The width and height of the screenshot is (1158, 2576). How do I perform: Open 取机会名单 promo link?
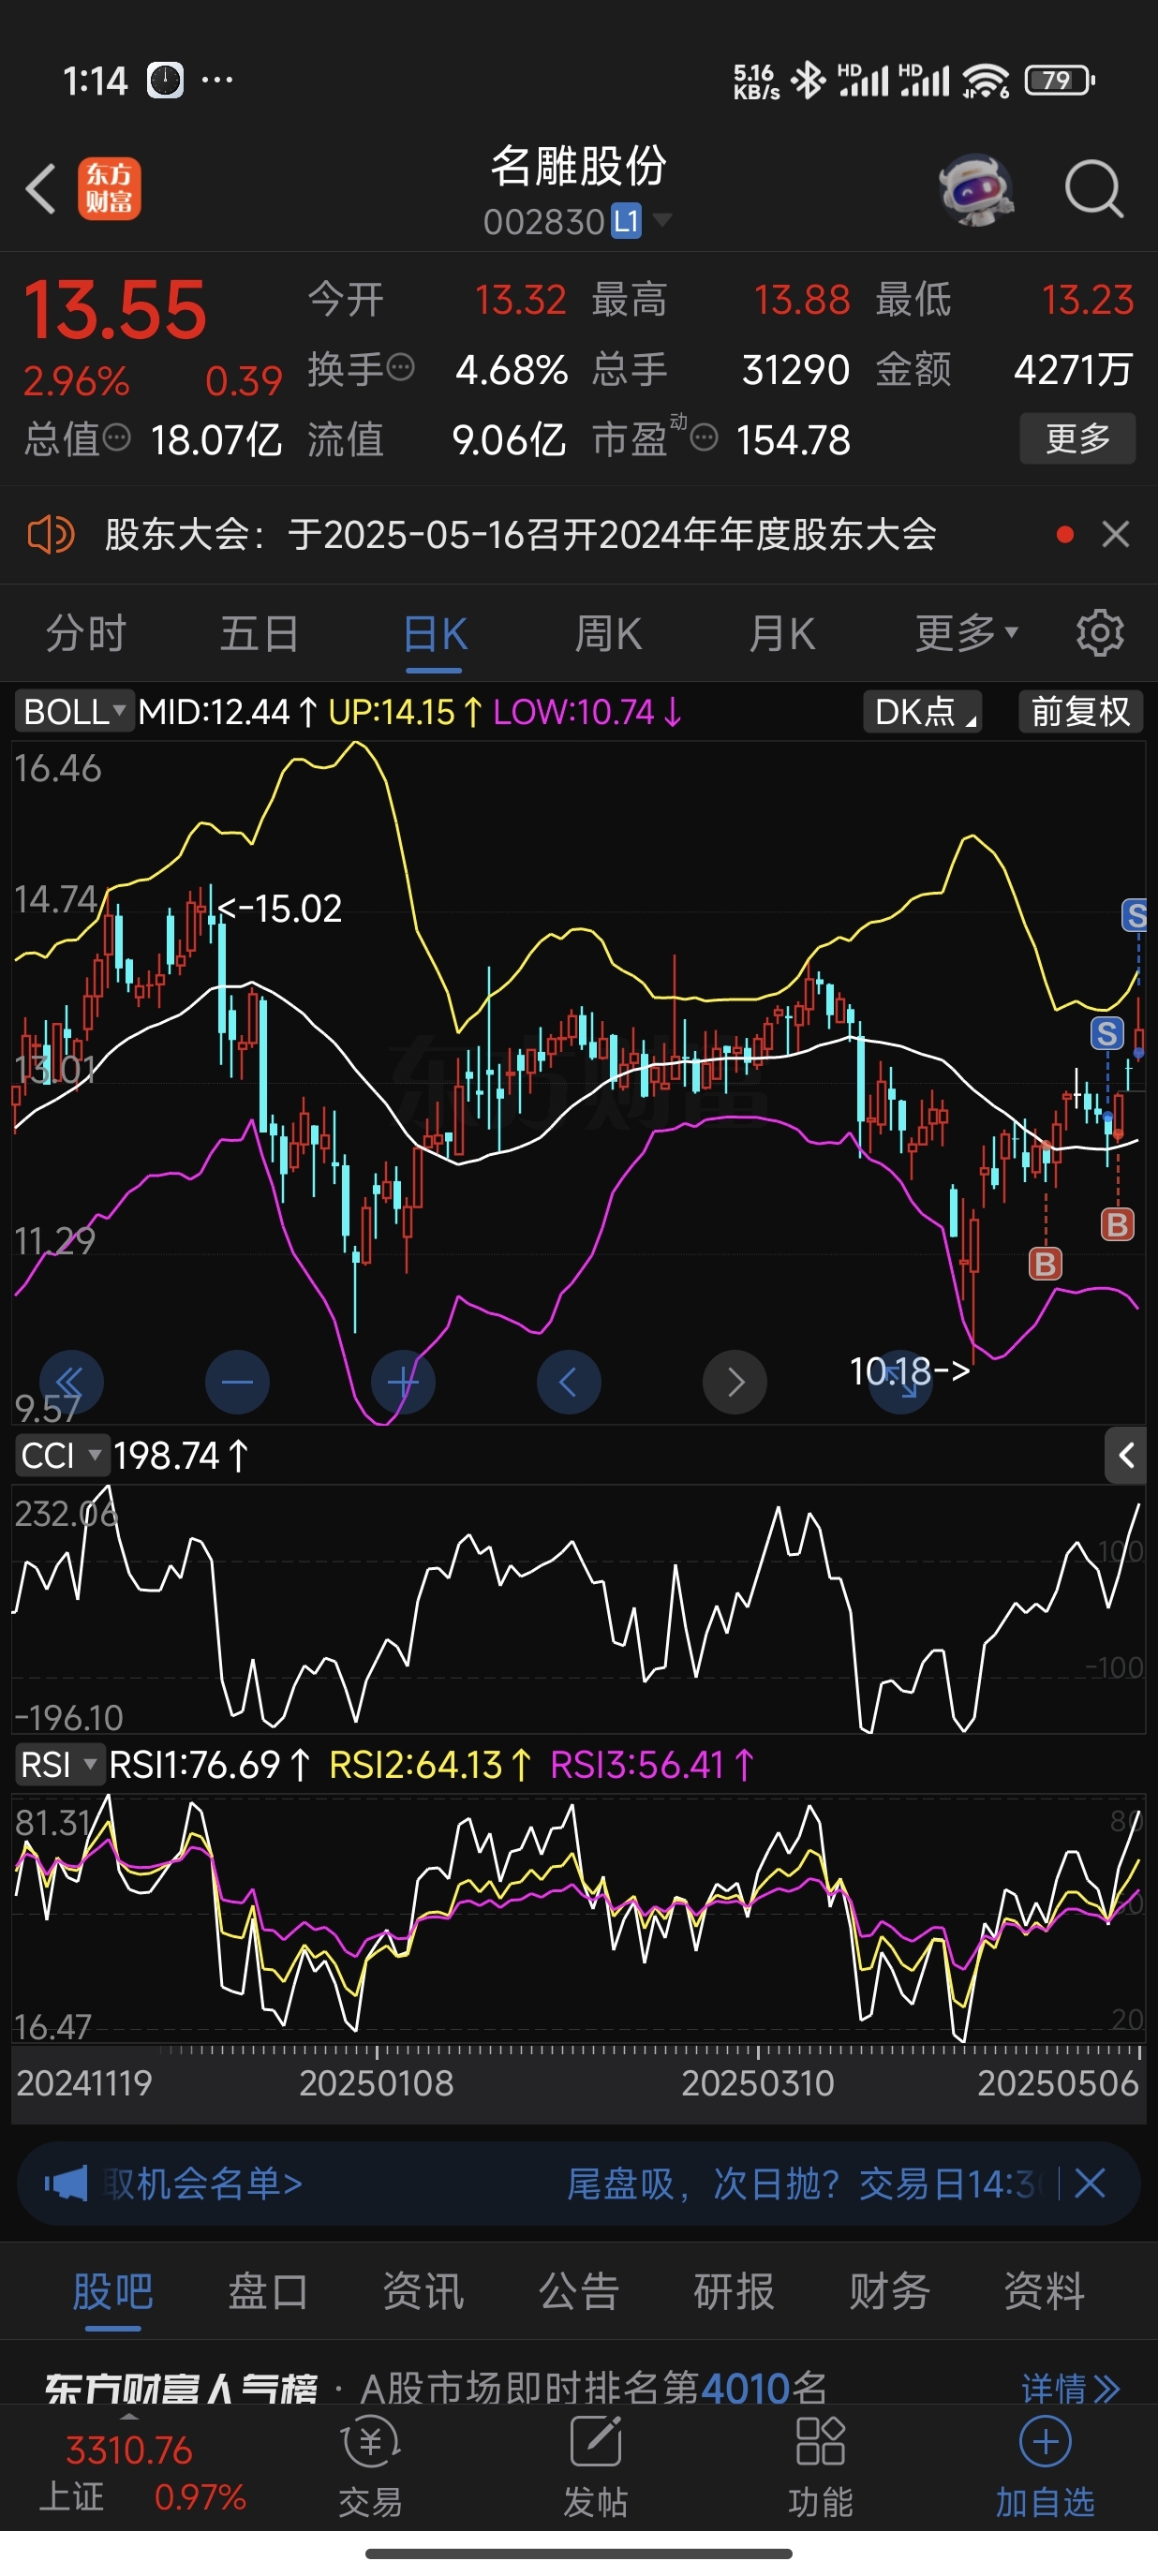(203, 2183)
